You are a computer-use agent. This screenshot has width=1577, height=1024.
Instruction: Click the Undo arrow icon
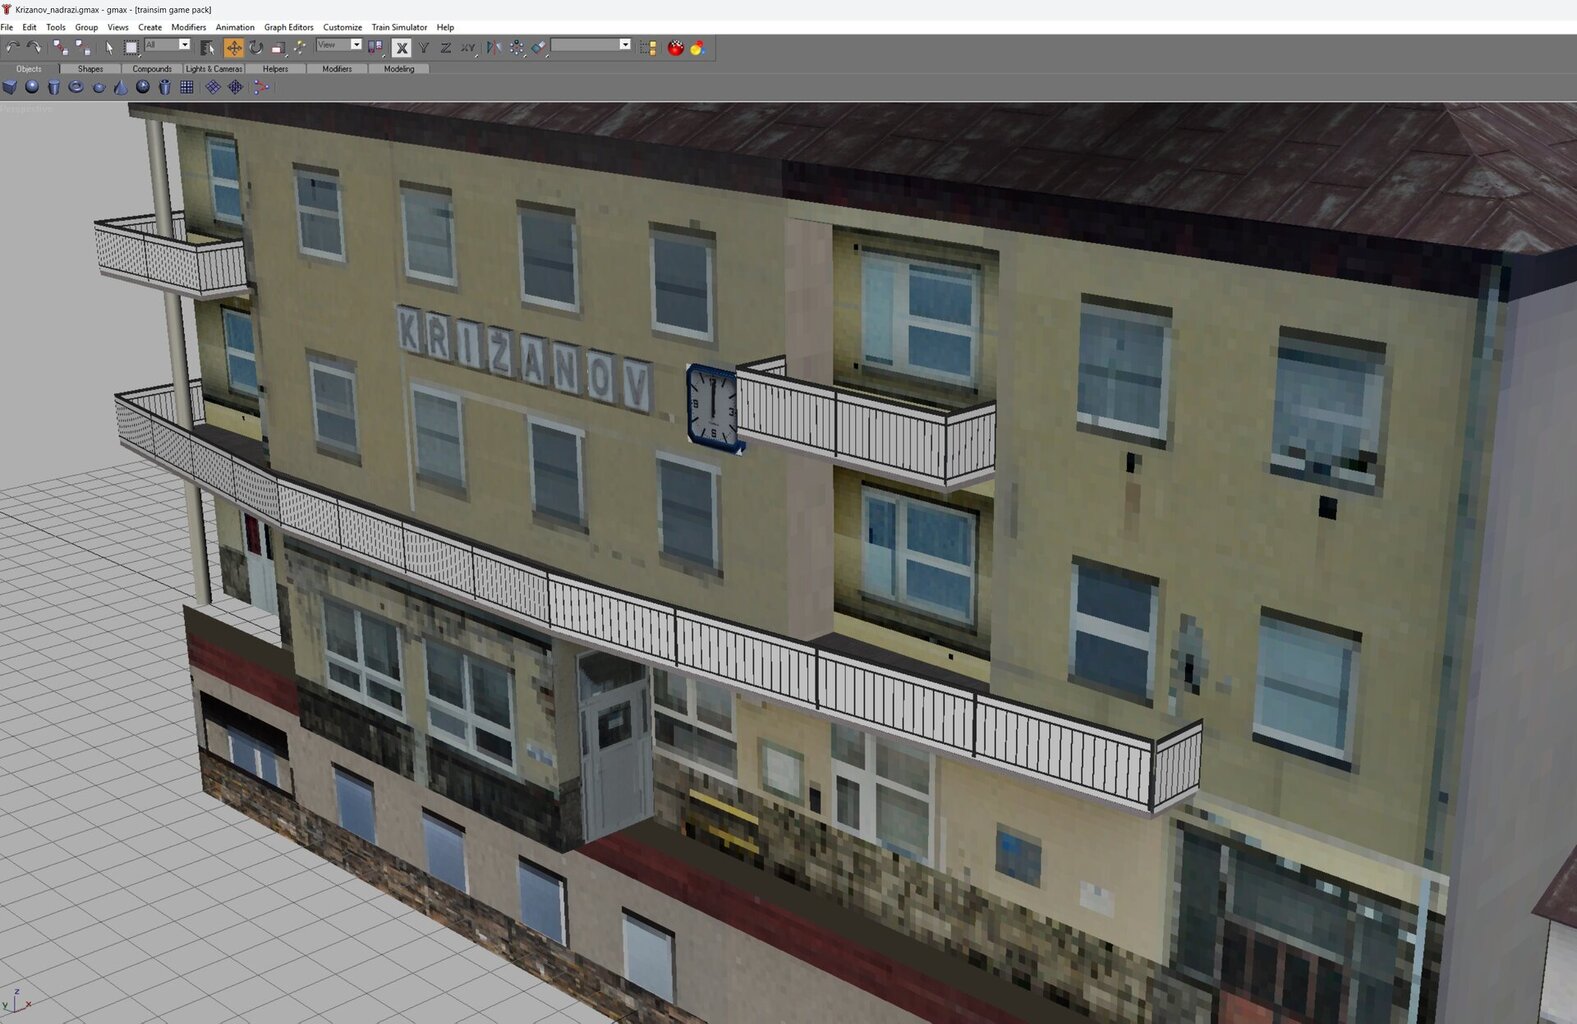(x=12, y=47)
